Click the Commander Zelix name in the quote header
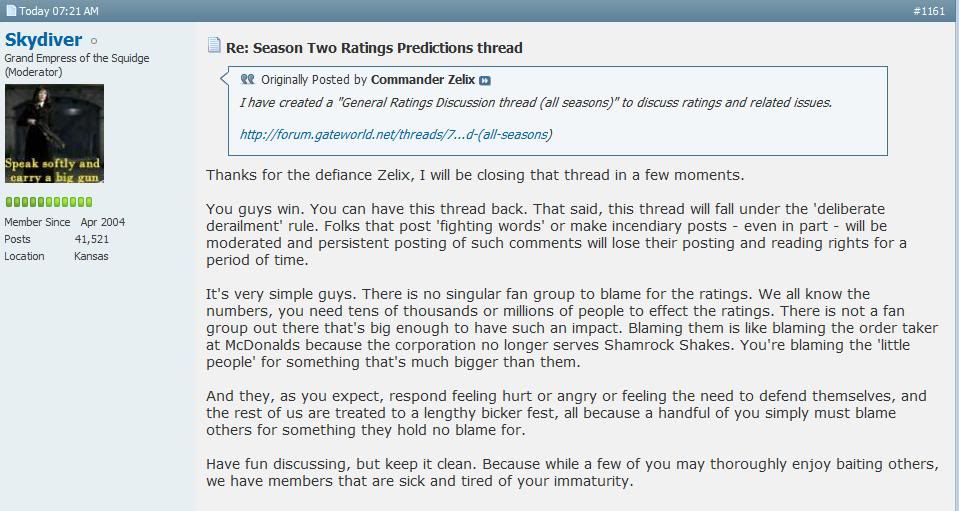This screenshot has width=959, height=511. tap(423, 79)
